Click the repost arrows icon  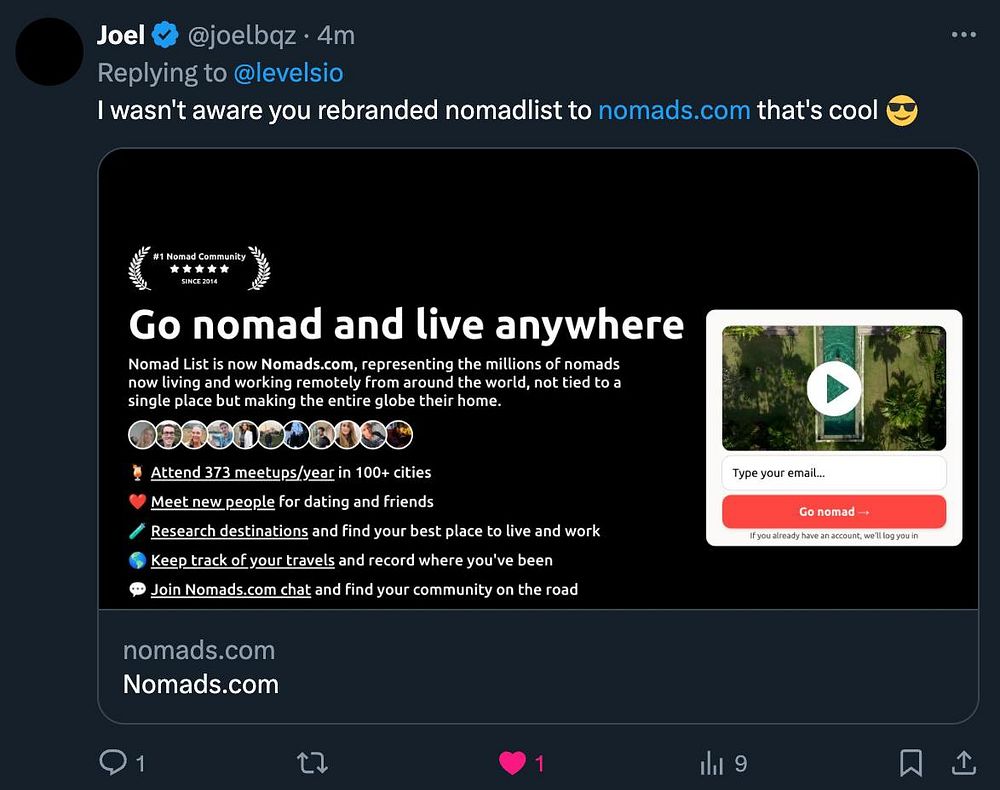(313, 764)
